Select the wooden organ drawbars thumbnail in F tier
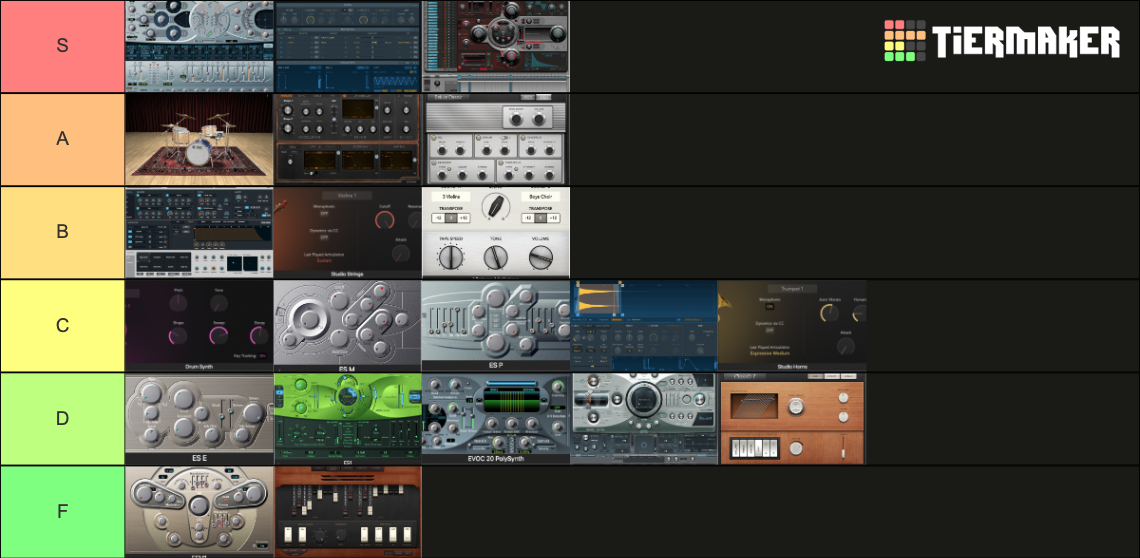1140x558 pixels. tap(348, 511)
